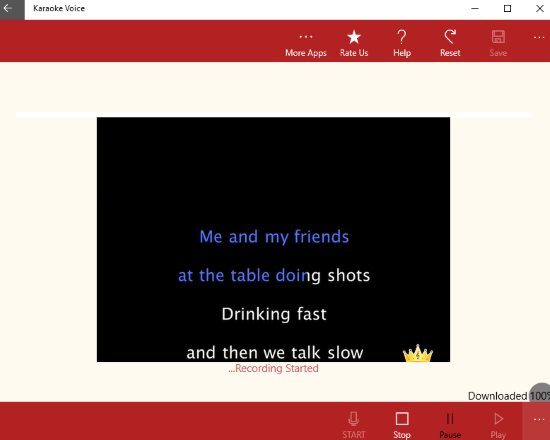Viewport: 550px width, 440px height.
Task: Save the recording
Action: point(498,44)
